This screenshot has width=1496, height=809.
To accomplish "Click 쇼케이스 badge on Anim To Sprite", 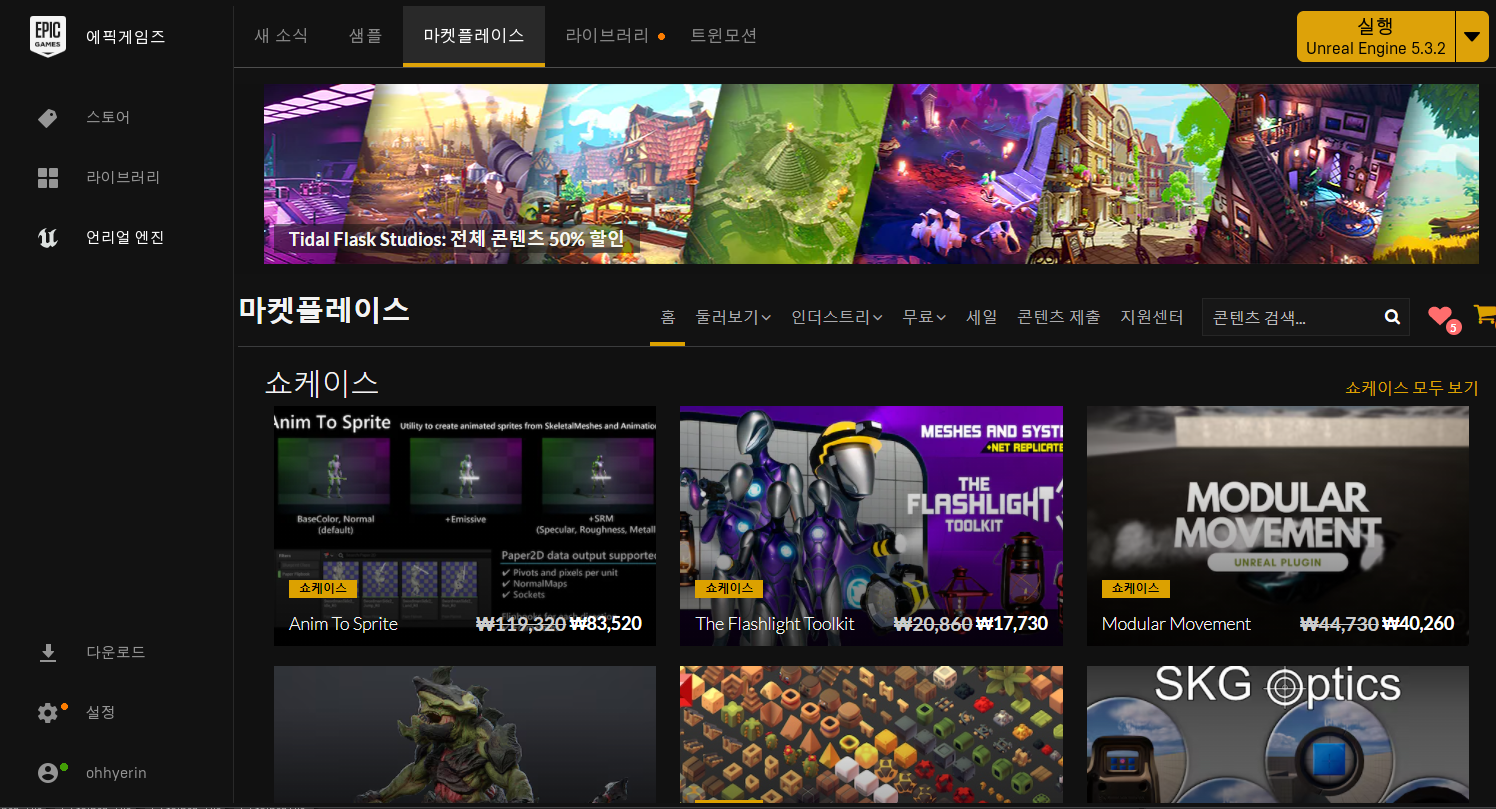I will (323, 589).
